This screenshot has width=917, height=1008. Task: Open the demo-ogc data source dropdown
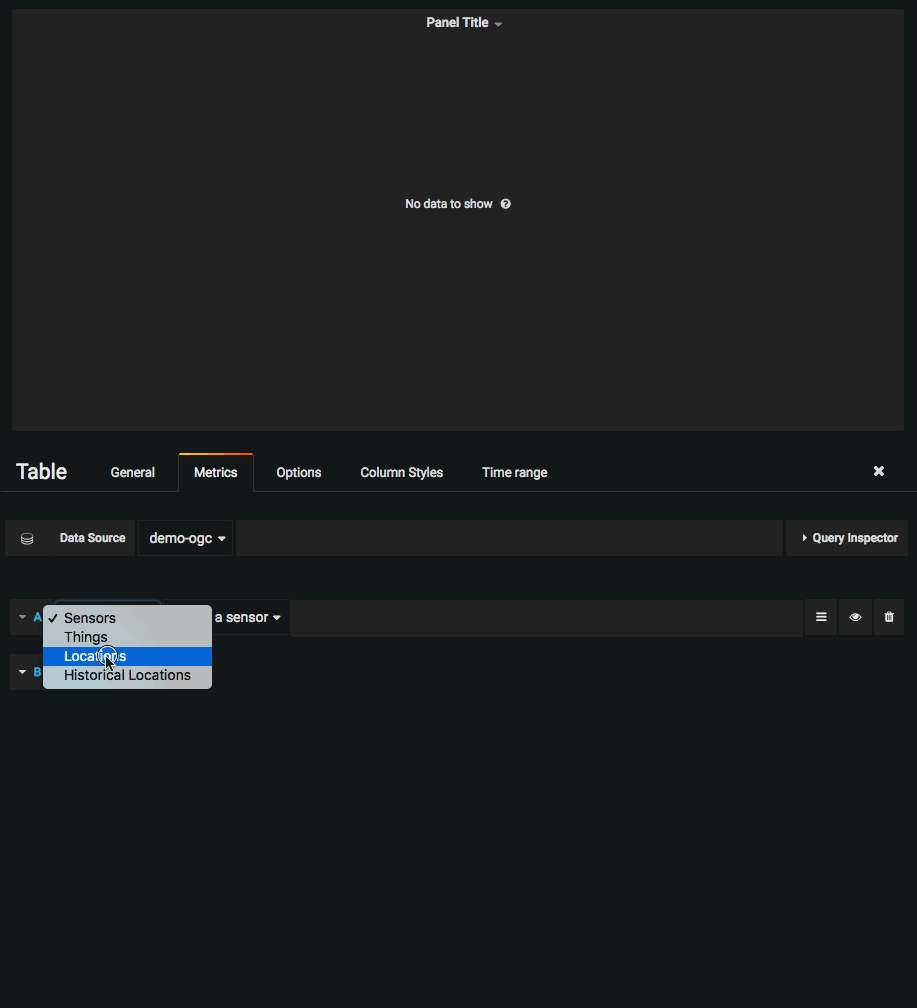[186, 538]
